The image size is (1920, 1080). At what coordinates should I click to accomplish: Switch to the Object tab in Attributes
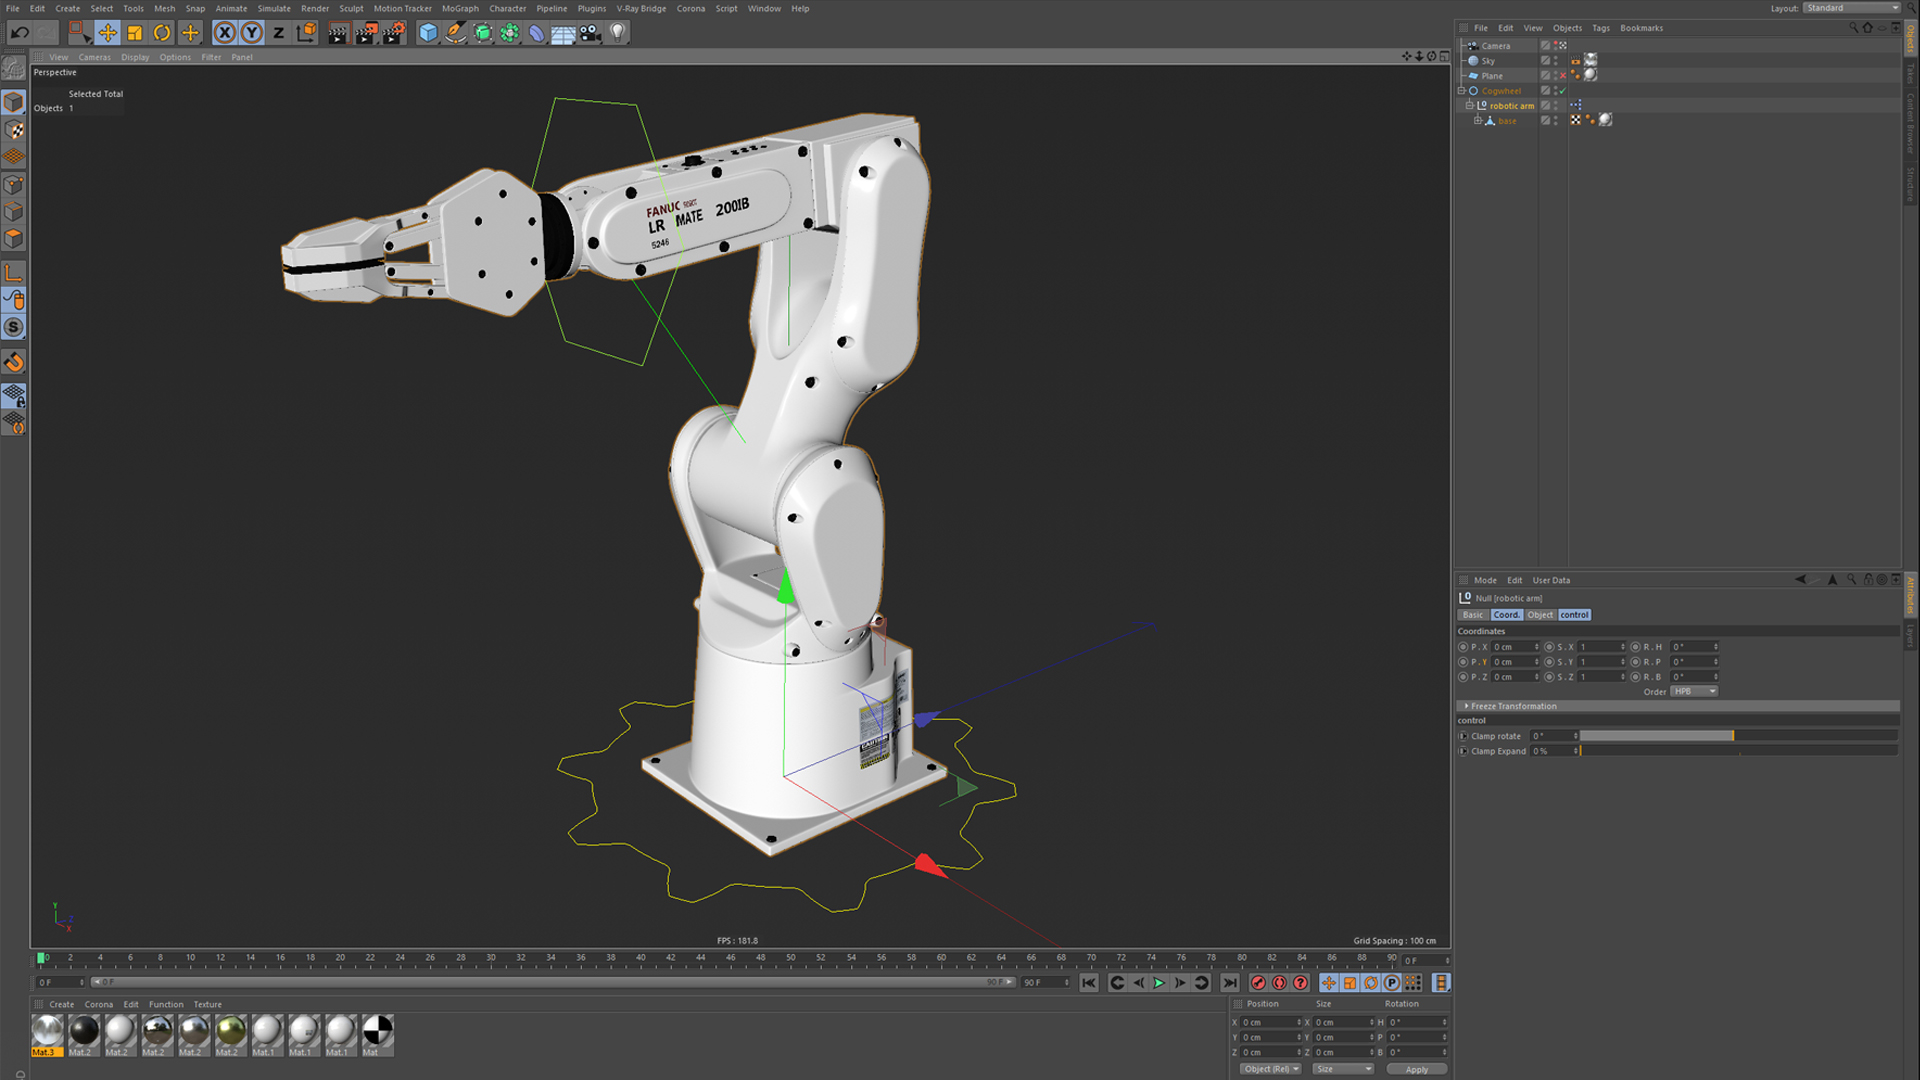[x=1540, y=615]
